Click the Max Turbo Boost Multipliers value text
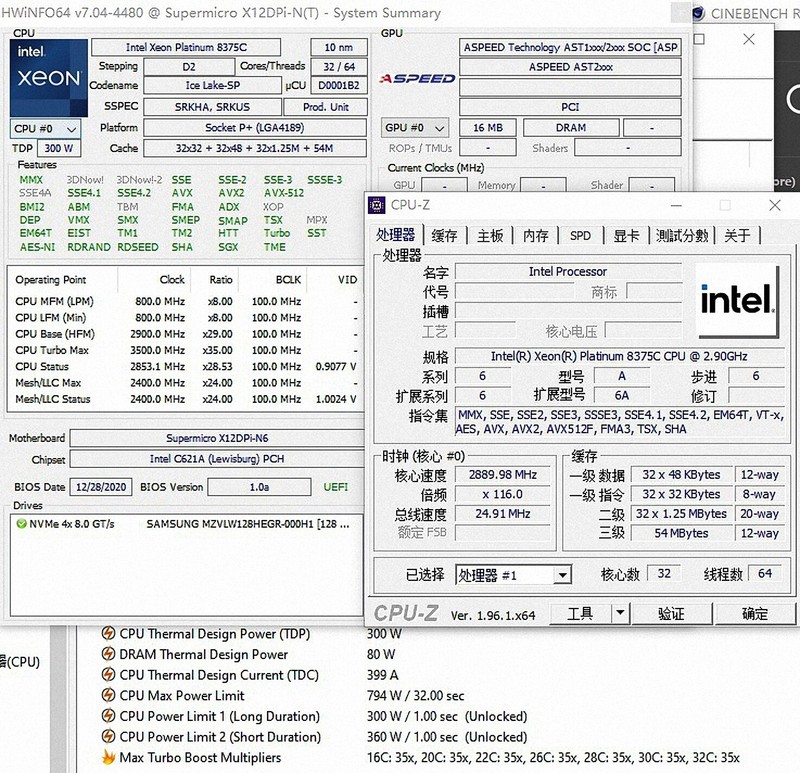 coord(553,758)
